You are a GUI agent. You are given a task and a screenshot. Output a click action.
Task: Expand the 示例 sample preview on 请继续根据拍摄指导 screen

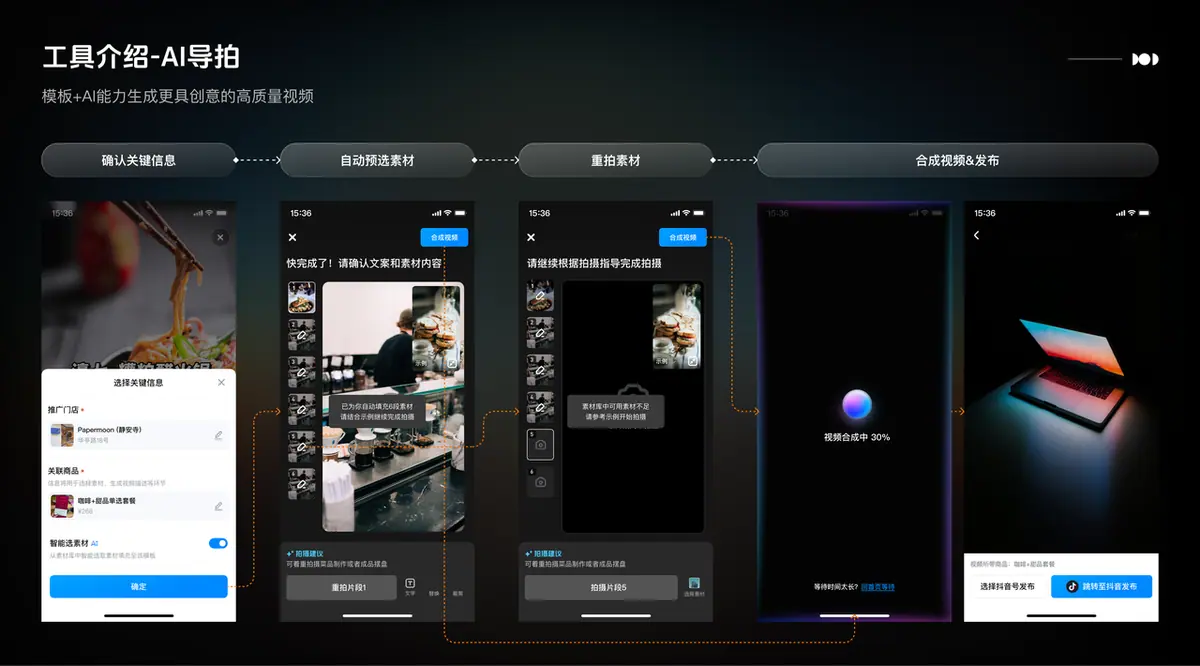(x=692, y=360)
